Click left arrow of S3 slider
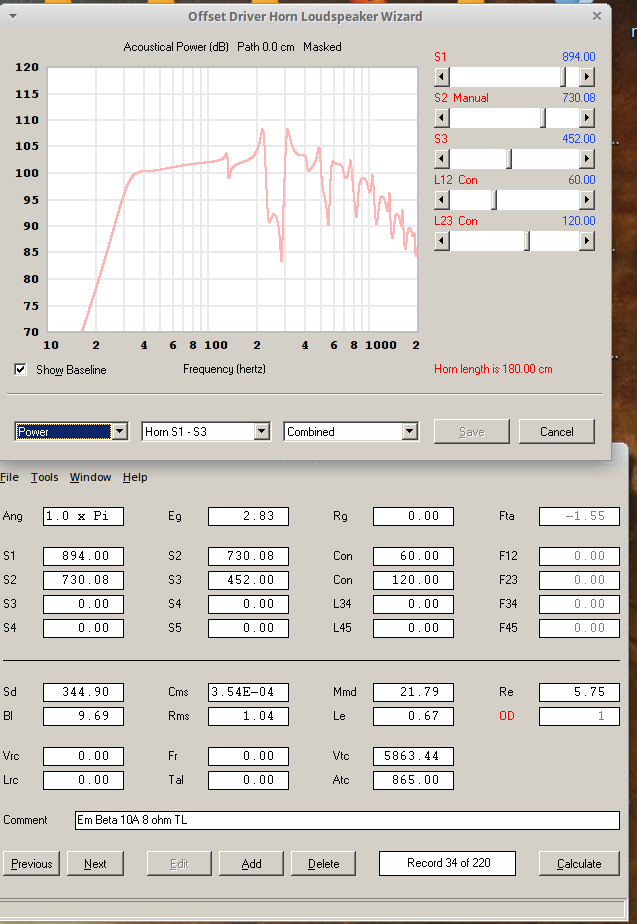Image resolution: width=637 pixels, height=924 pixels. [442, 159]
